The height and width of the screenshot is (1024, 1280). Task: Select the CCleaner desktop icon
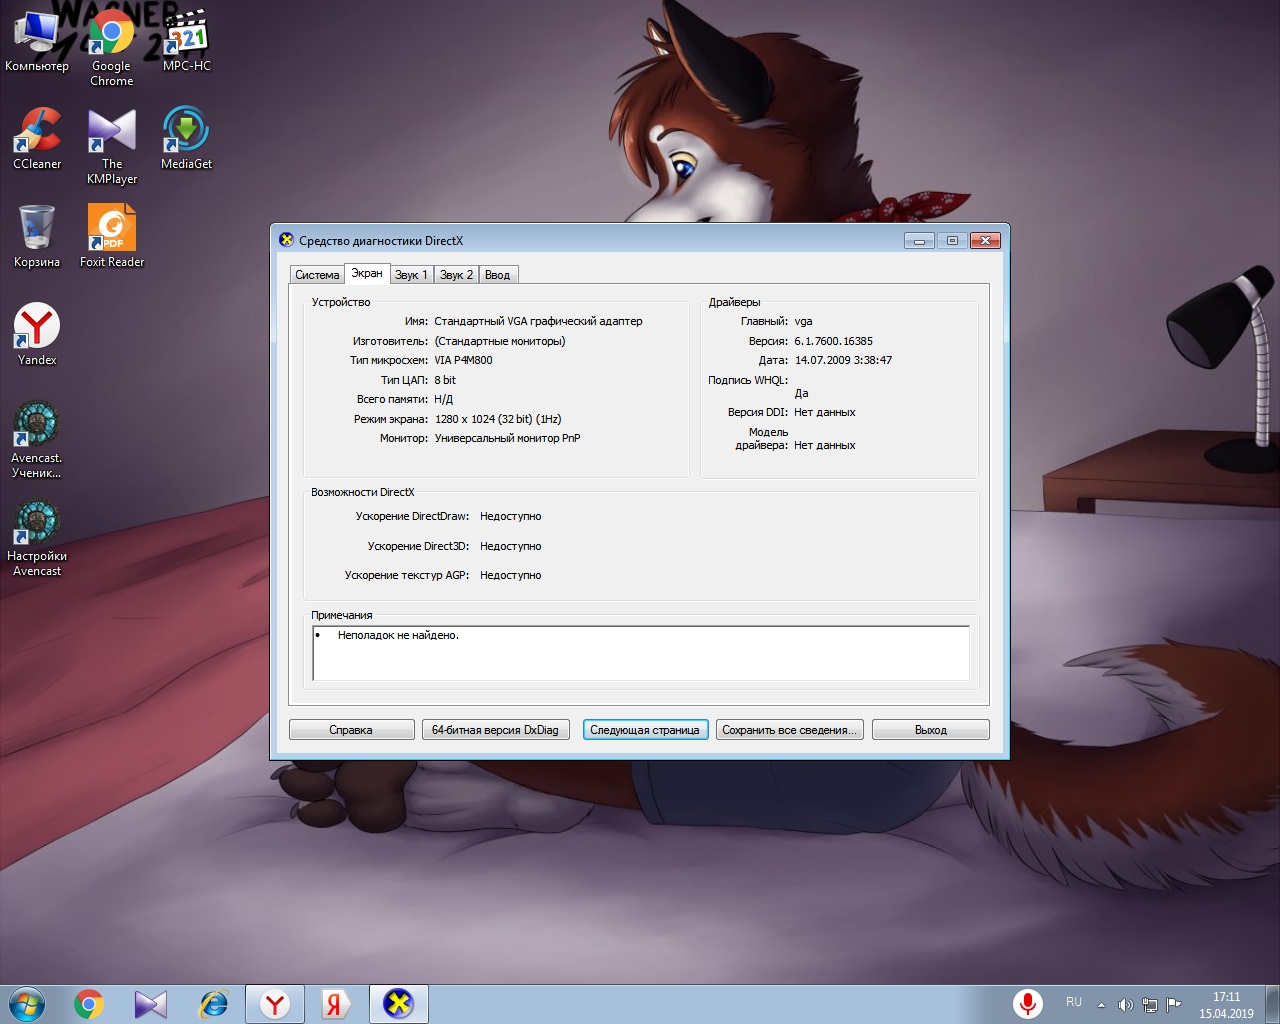(37, 139)
